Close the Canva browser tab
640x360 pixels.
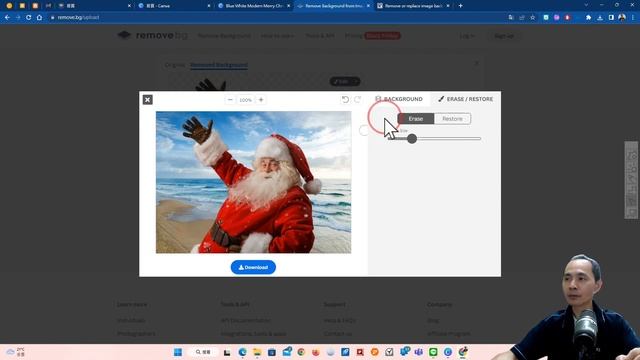point(209,6)
